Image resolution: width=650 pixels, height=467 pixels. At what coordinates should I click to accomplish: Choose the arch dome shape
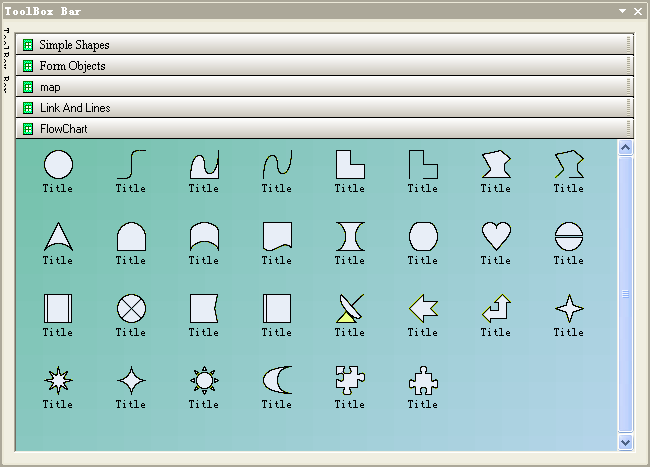point(131,237)
